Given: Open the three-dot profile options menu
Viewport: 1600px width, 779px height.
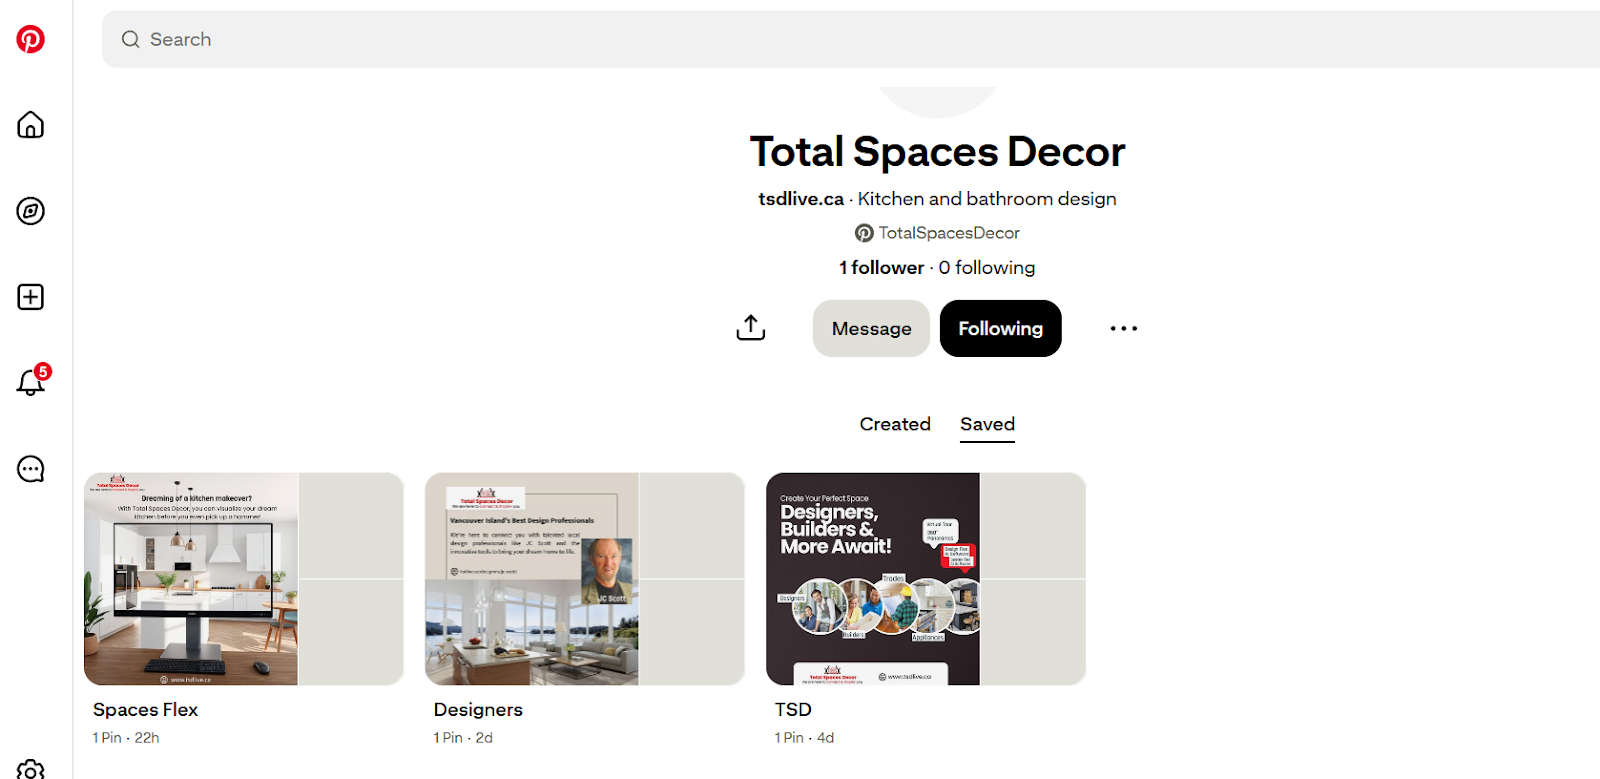Looking at the screenshot, I should (1124, 328).
